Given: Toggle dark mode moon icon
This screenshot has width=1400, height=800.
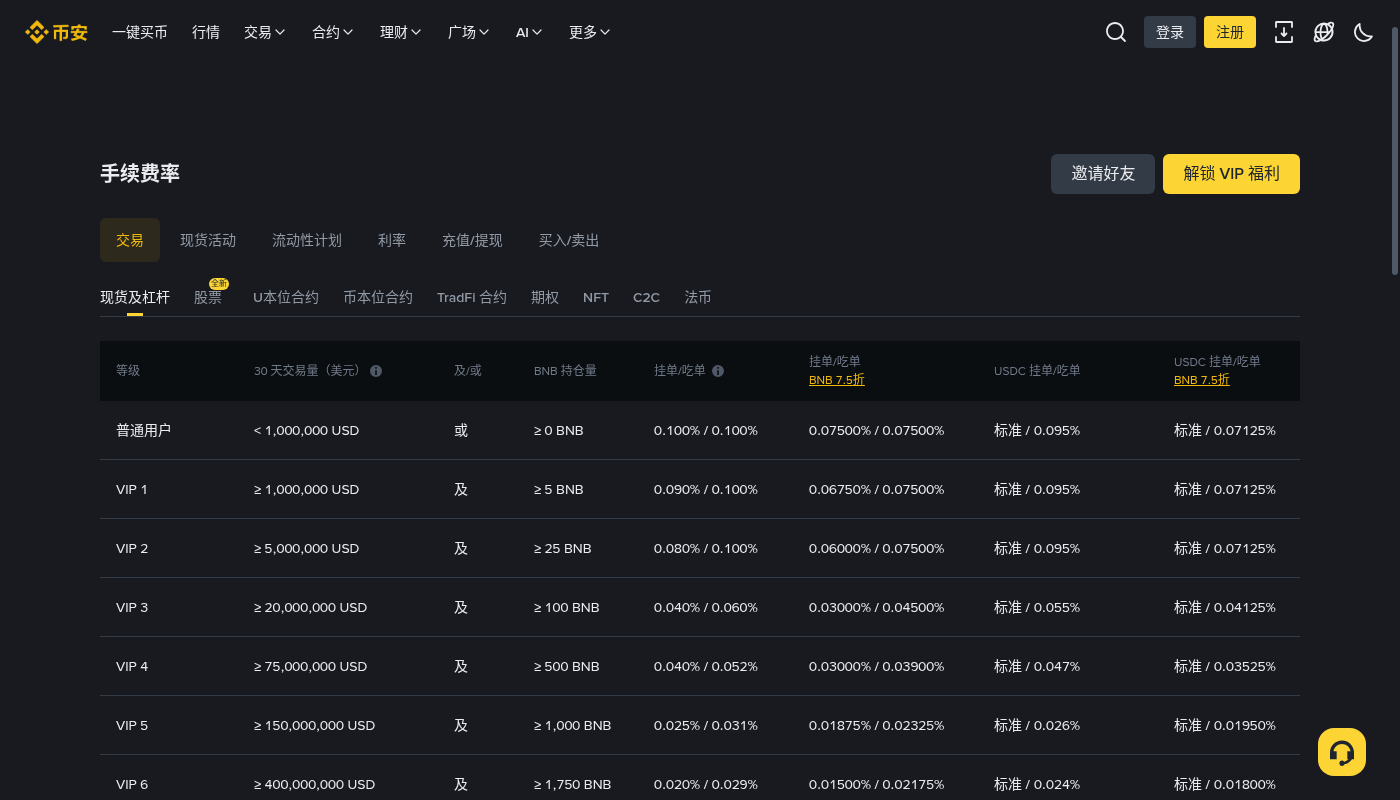Looking at the screenshot, I should [x=1364, y=32].
